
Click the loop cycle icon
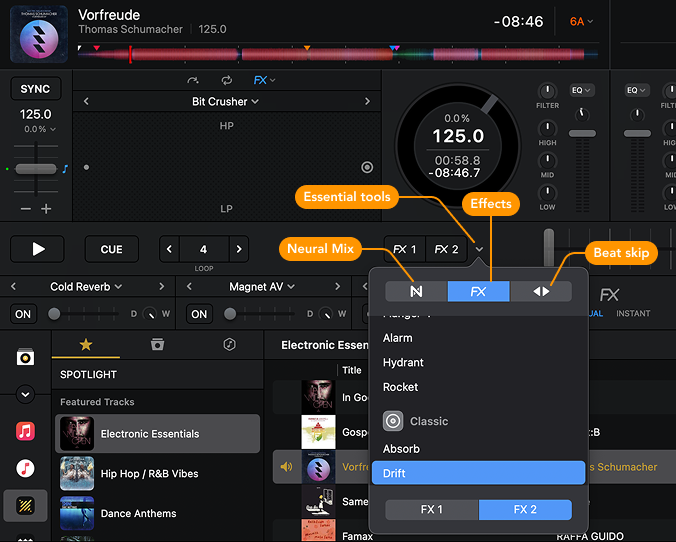coord(227,80)
